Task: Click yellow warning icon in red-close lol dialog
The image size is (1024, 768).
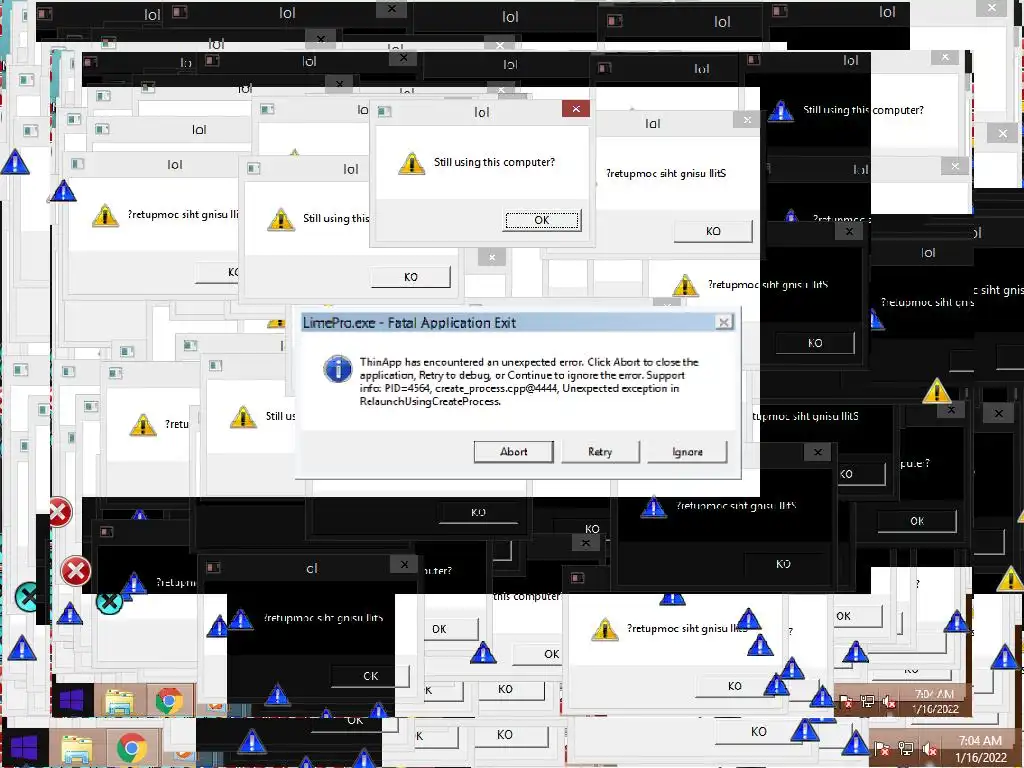Action: pos(411,163)
